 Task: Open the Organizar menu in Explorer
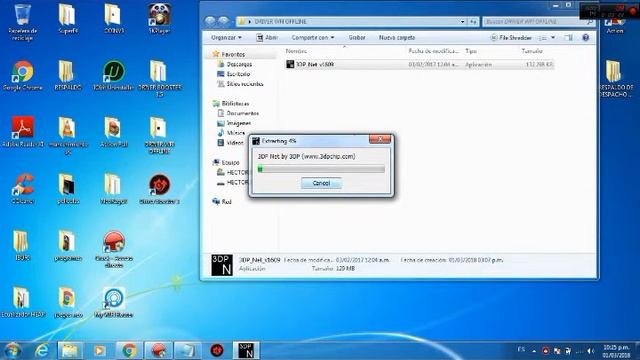pyautogui.click(x=226, y=38)
